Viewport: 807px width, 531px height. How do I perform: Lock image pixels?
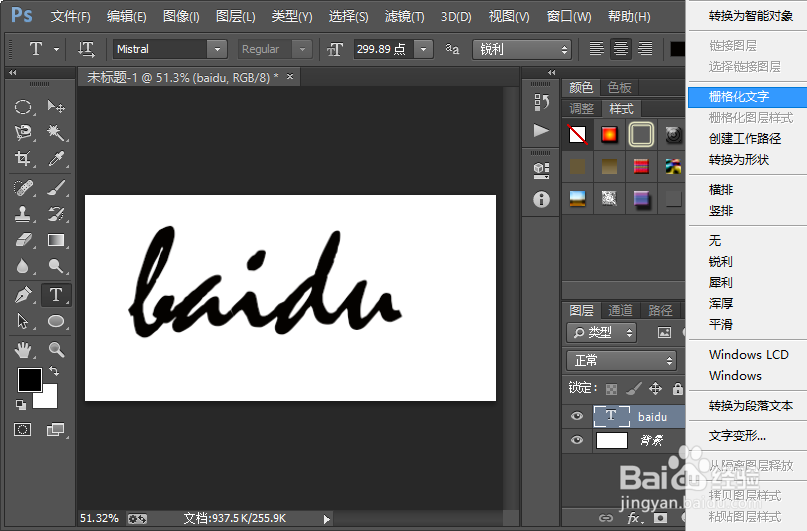[x=634, y=389]
